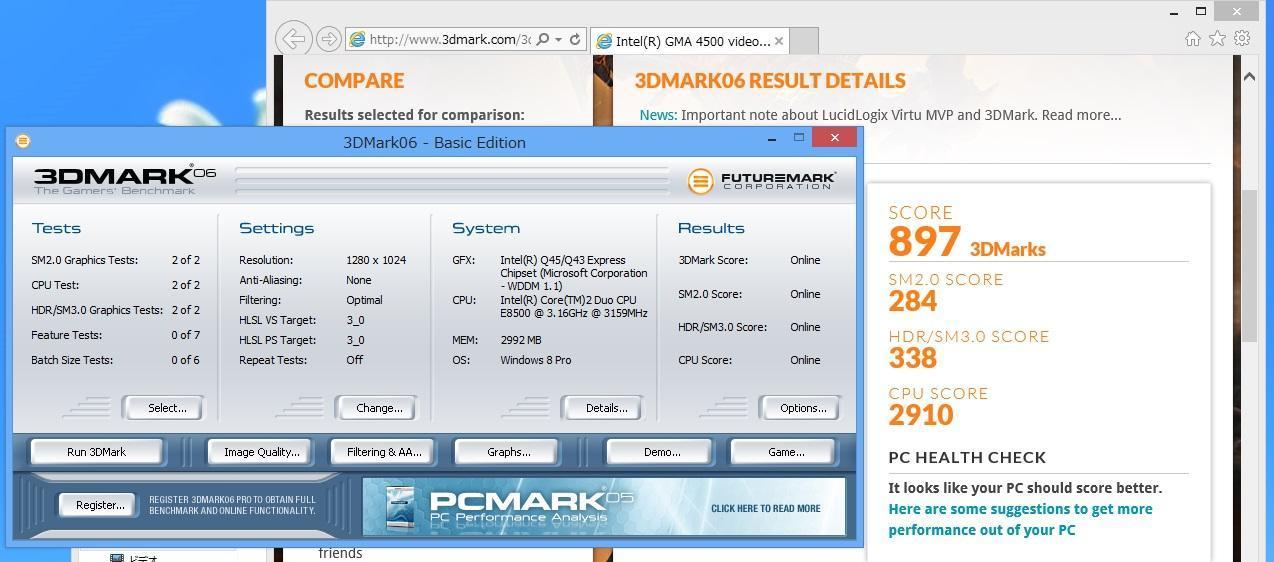Screen dimensions: 1274x562
Task: Click PCMark05 advertisement banner
Action: (x=604, y=506)
